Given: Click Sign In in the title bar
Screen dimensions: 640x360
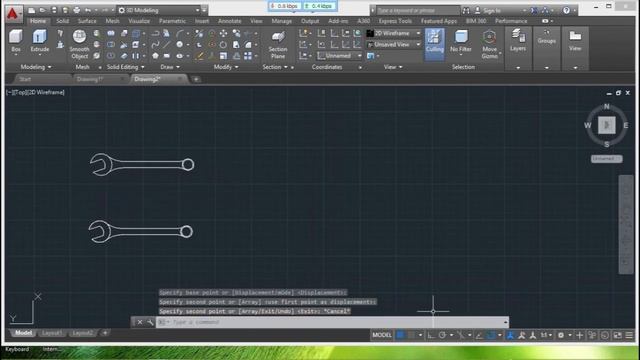Looking at the screenshot, I should (x=492, y=10).
